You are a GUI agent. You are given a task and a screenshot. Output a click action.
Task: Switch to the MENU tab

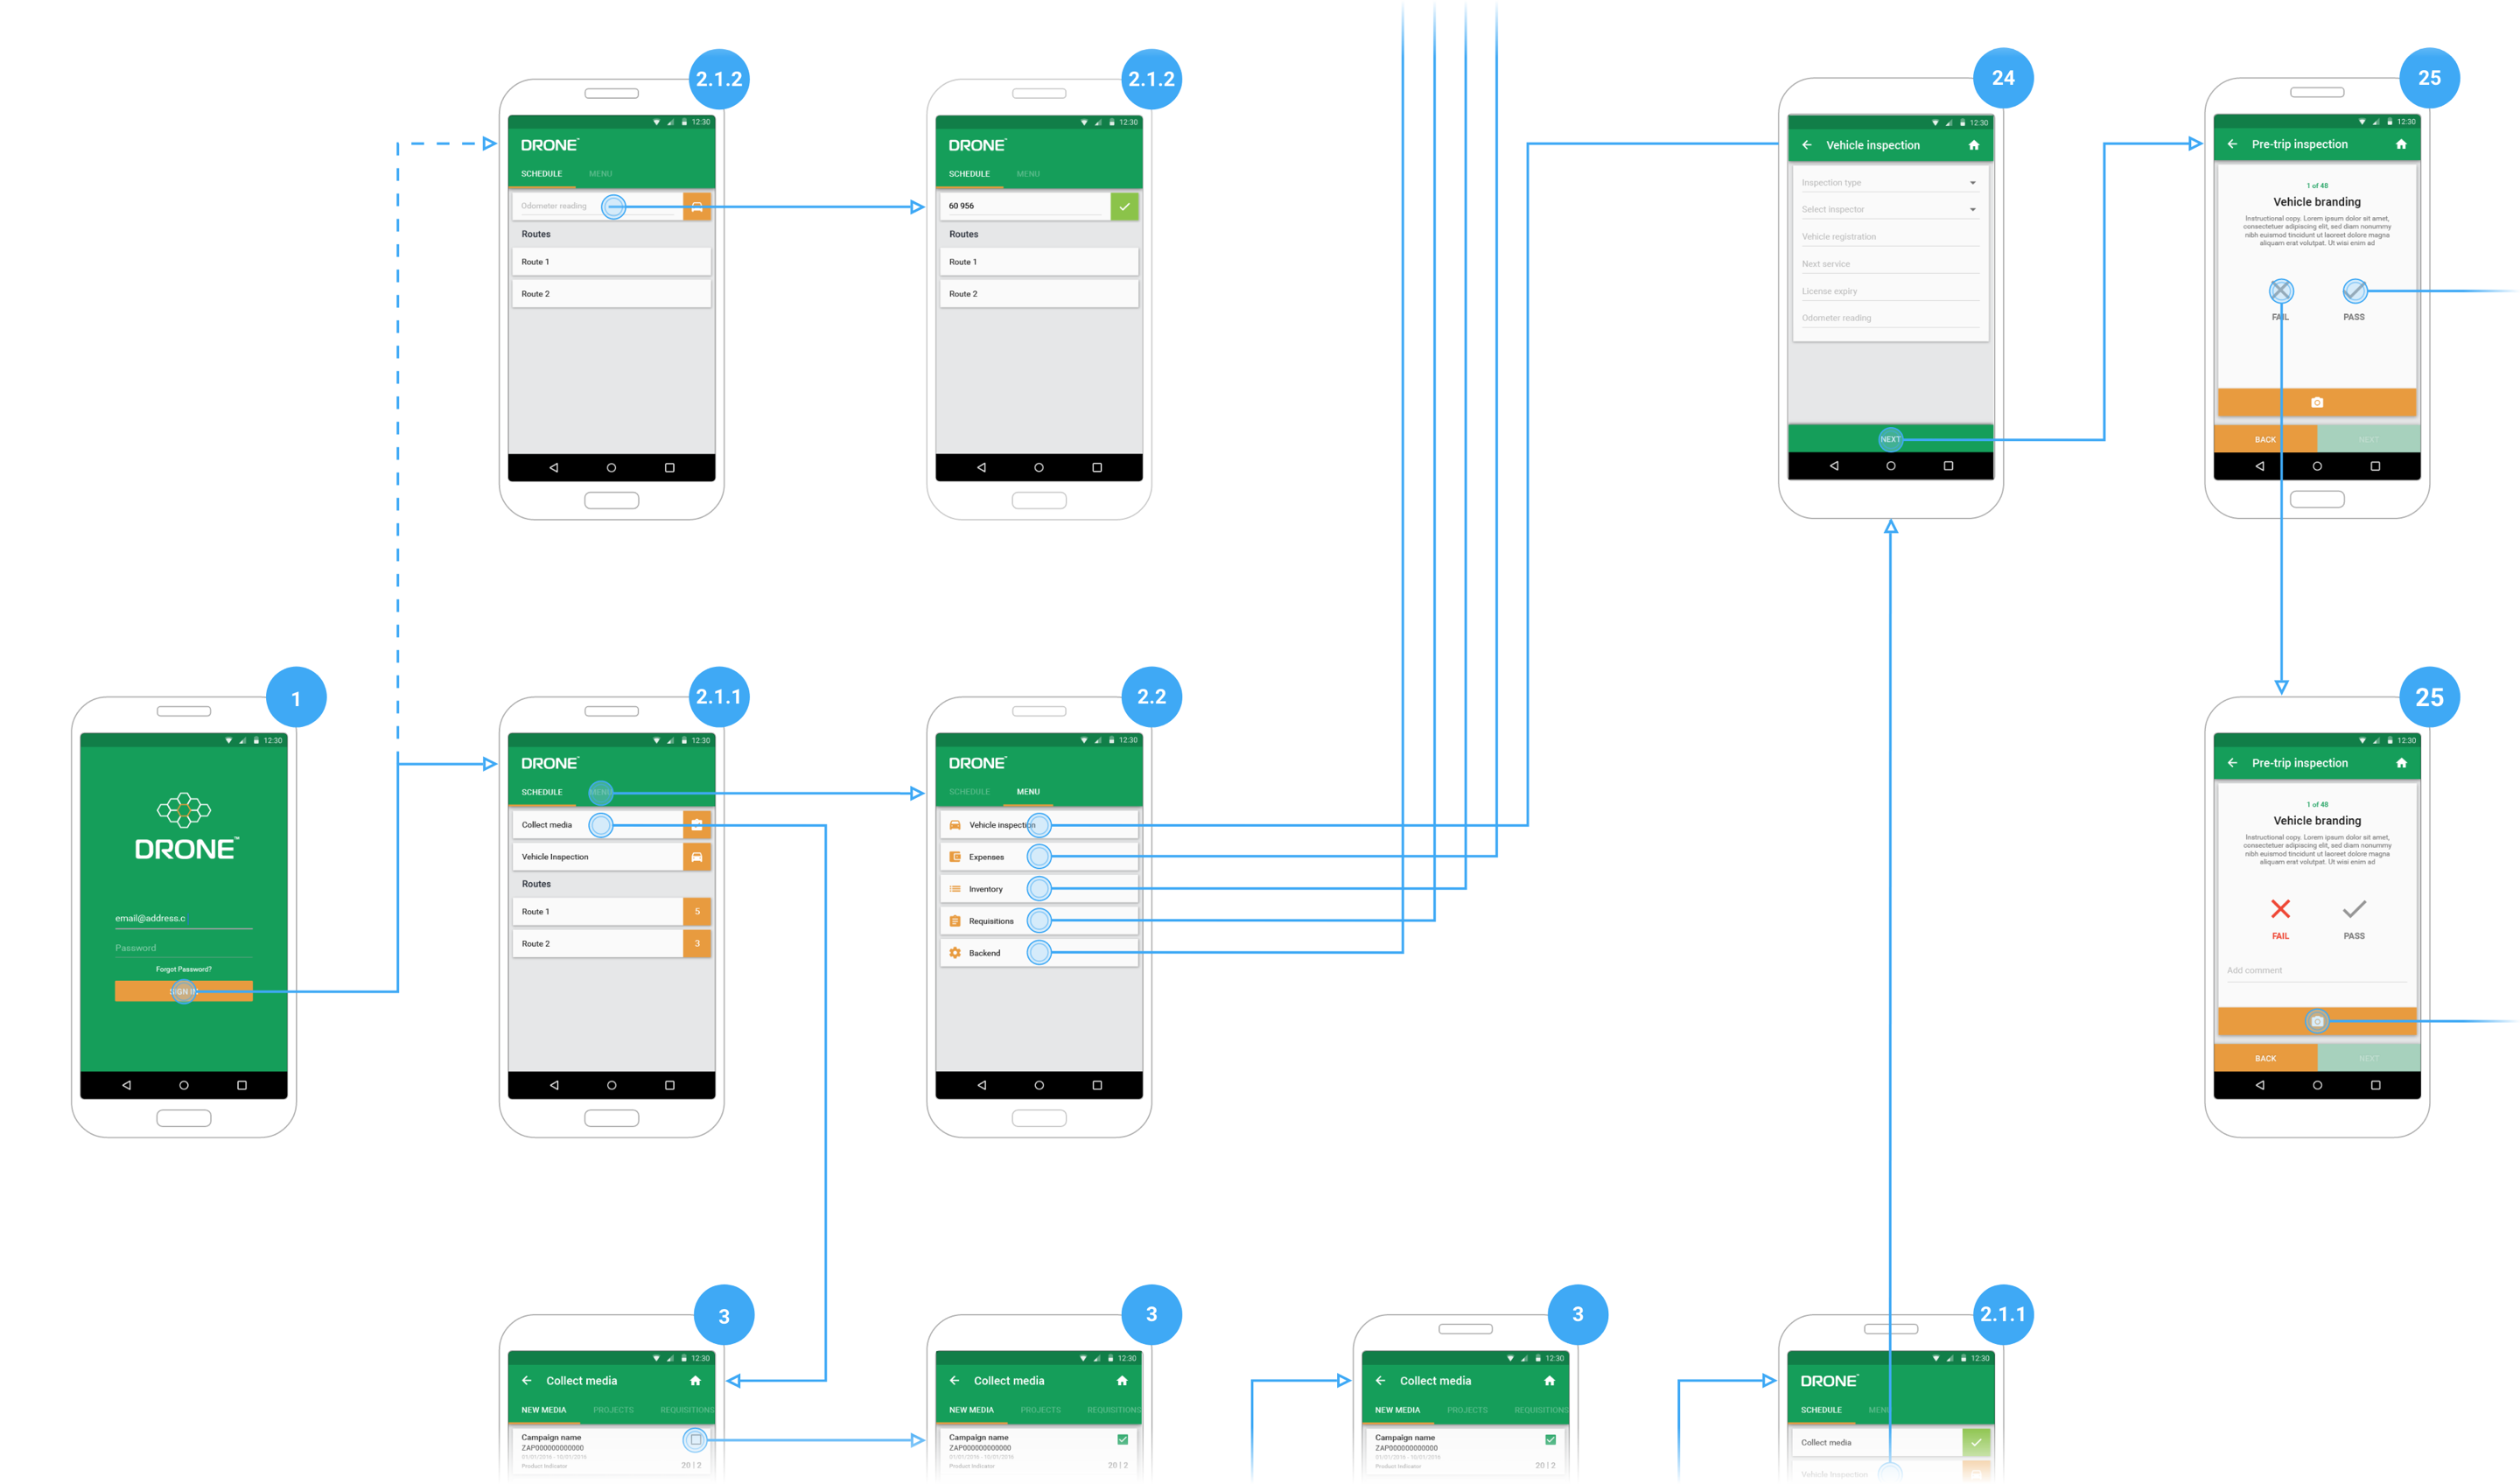click(x=601, y=791)
